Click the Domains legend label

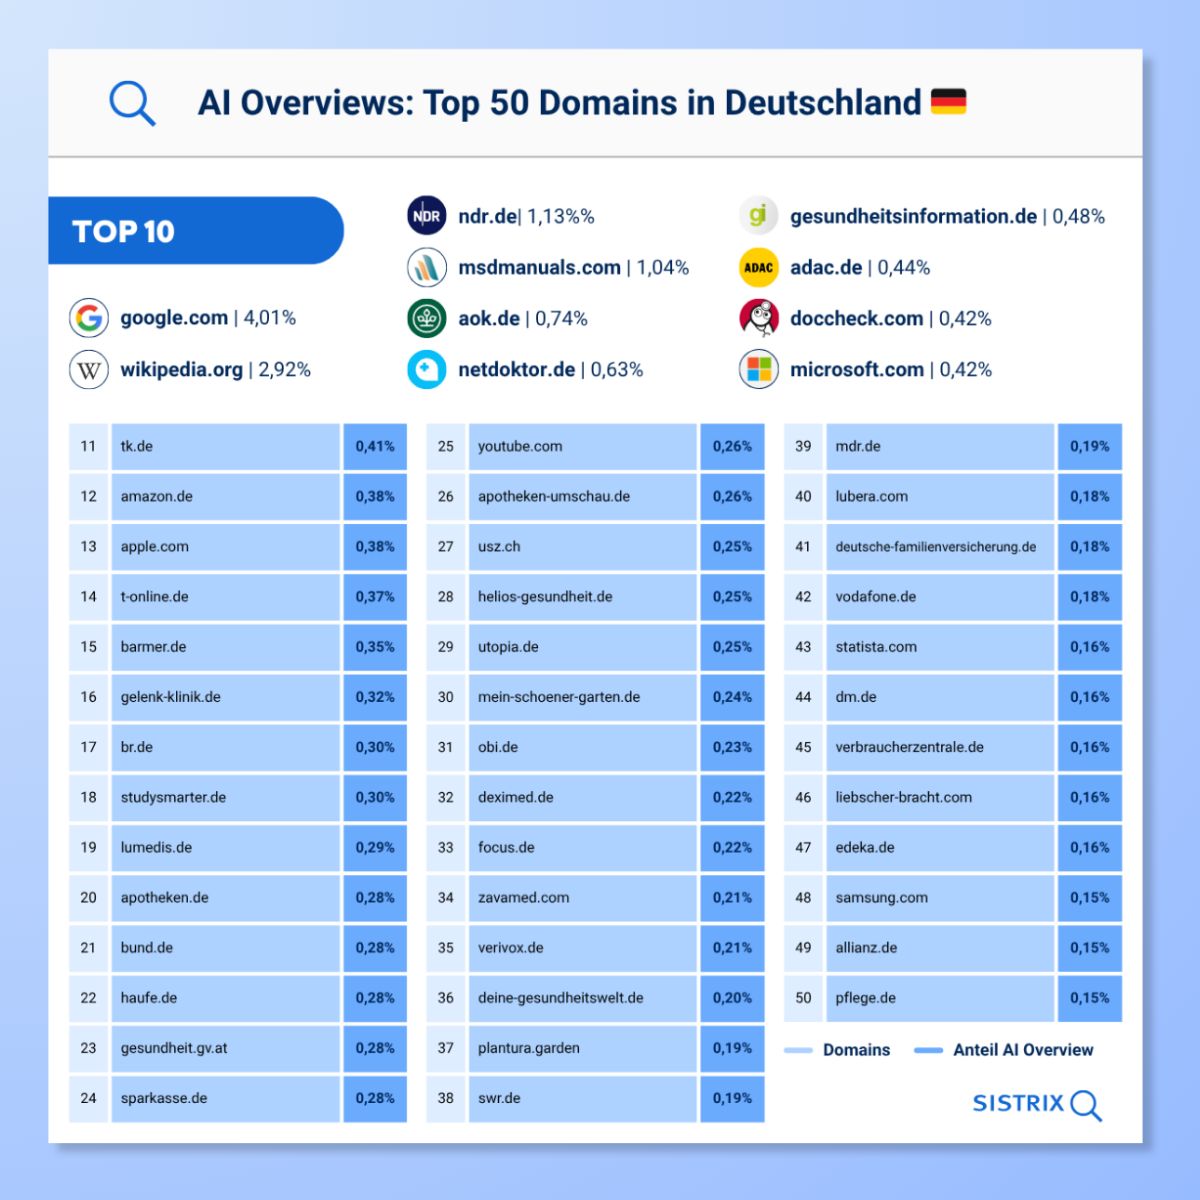pyautogui.click(x=856, y=1050)
